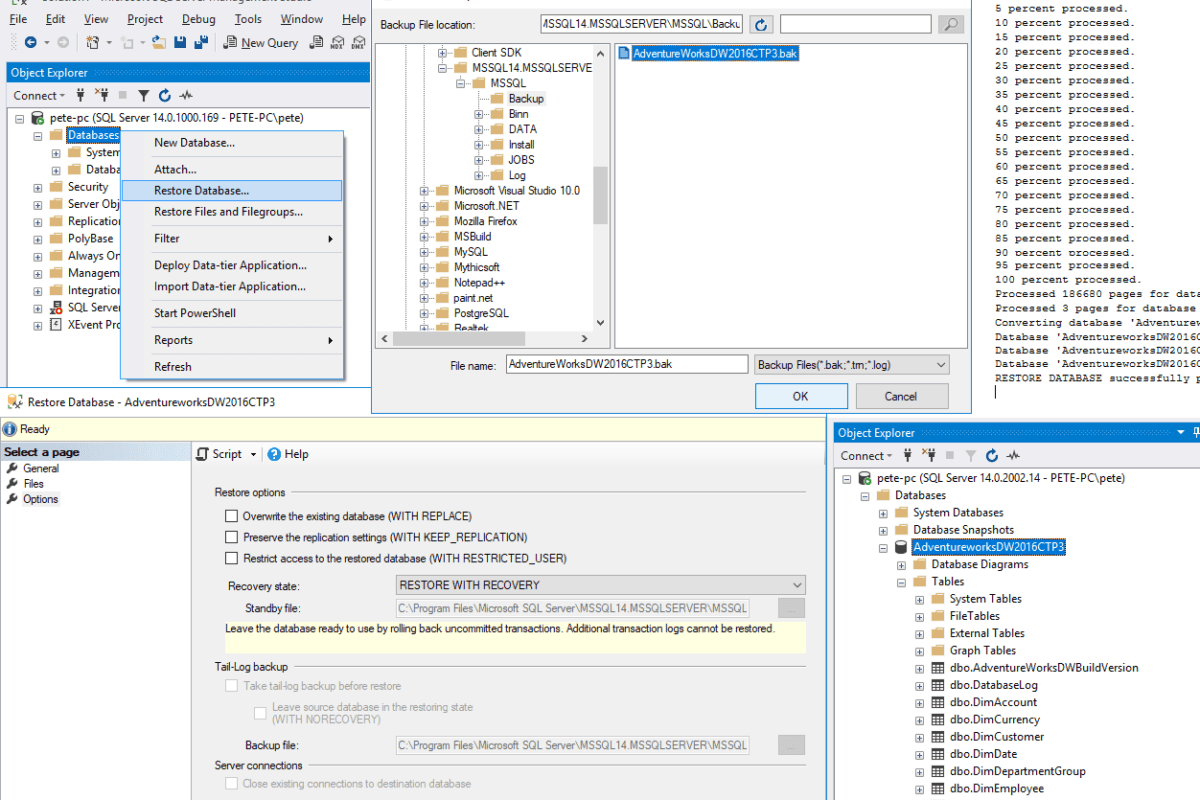The image size is (1200, 800).
Task: Check Restrict access to the restored database
Action: [232, 558]
